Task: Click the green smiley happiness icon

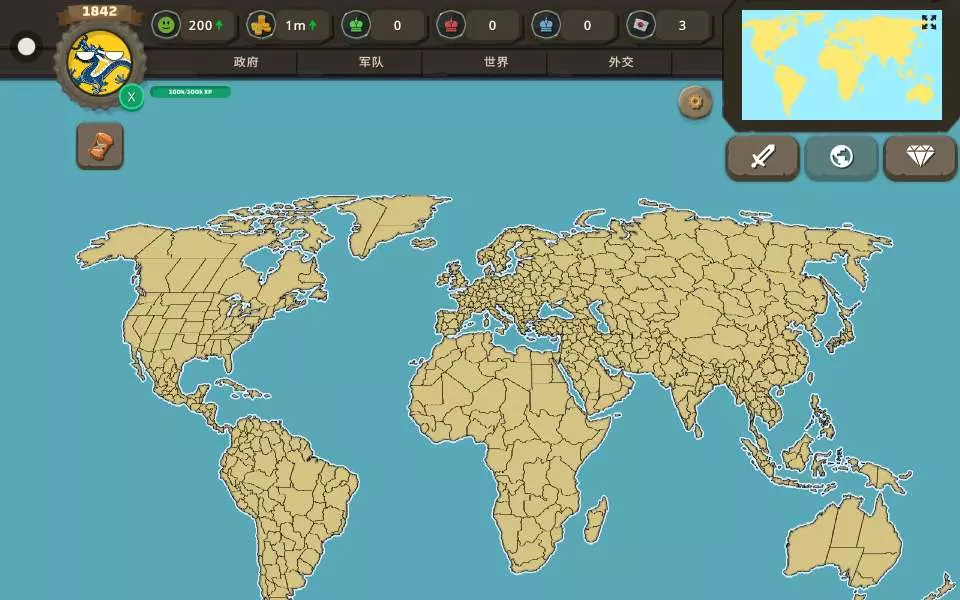Action: point(166,25)
